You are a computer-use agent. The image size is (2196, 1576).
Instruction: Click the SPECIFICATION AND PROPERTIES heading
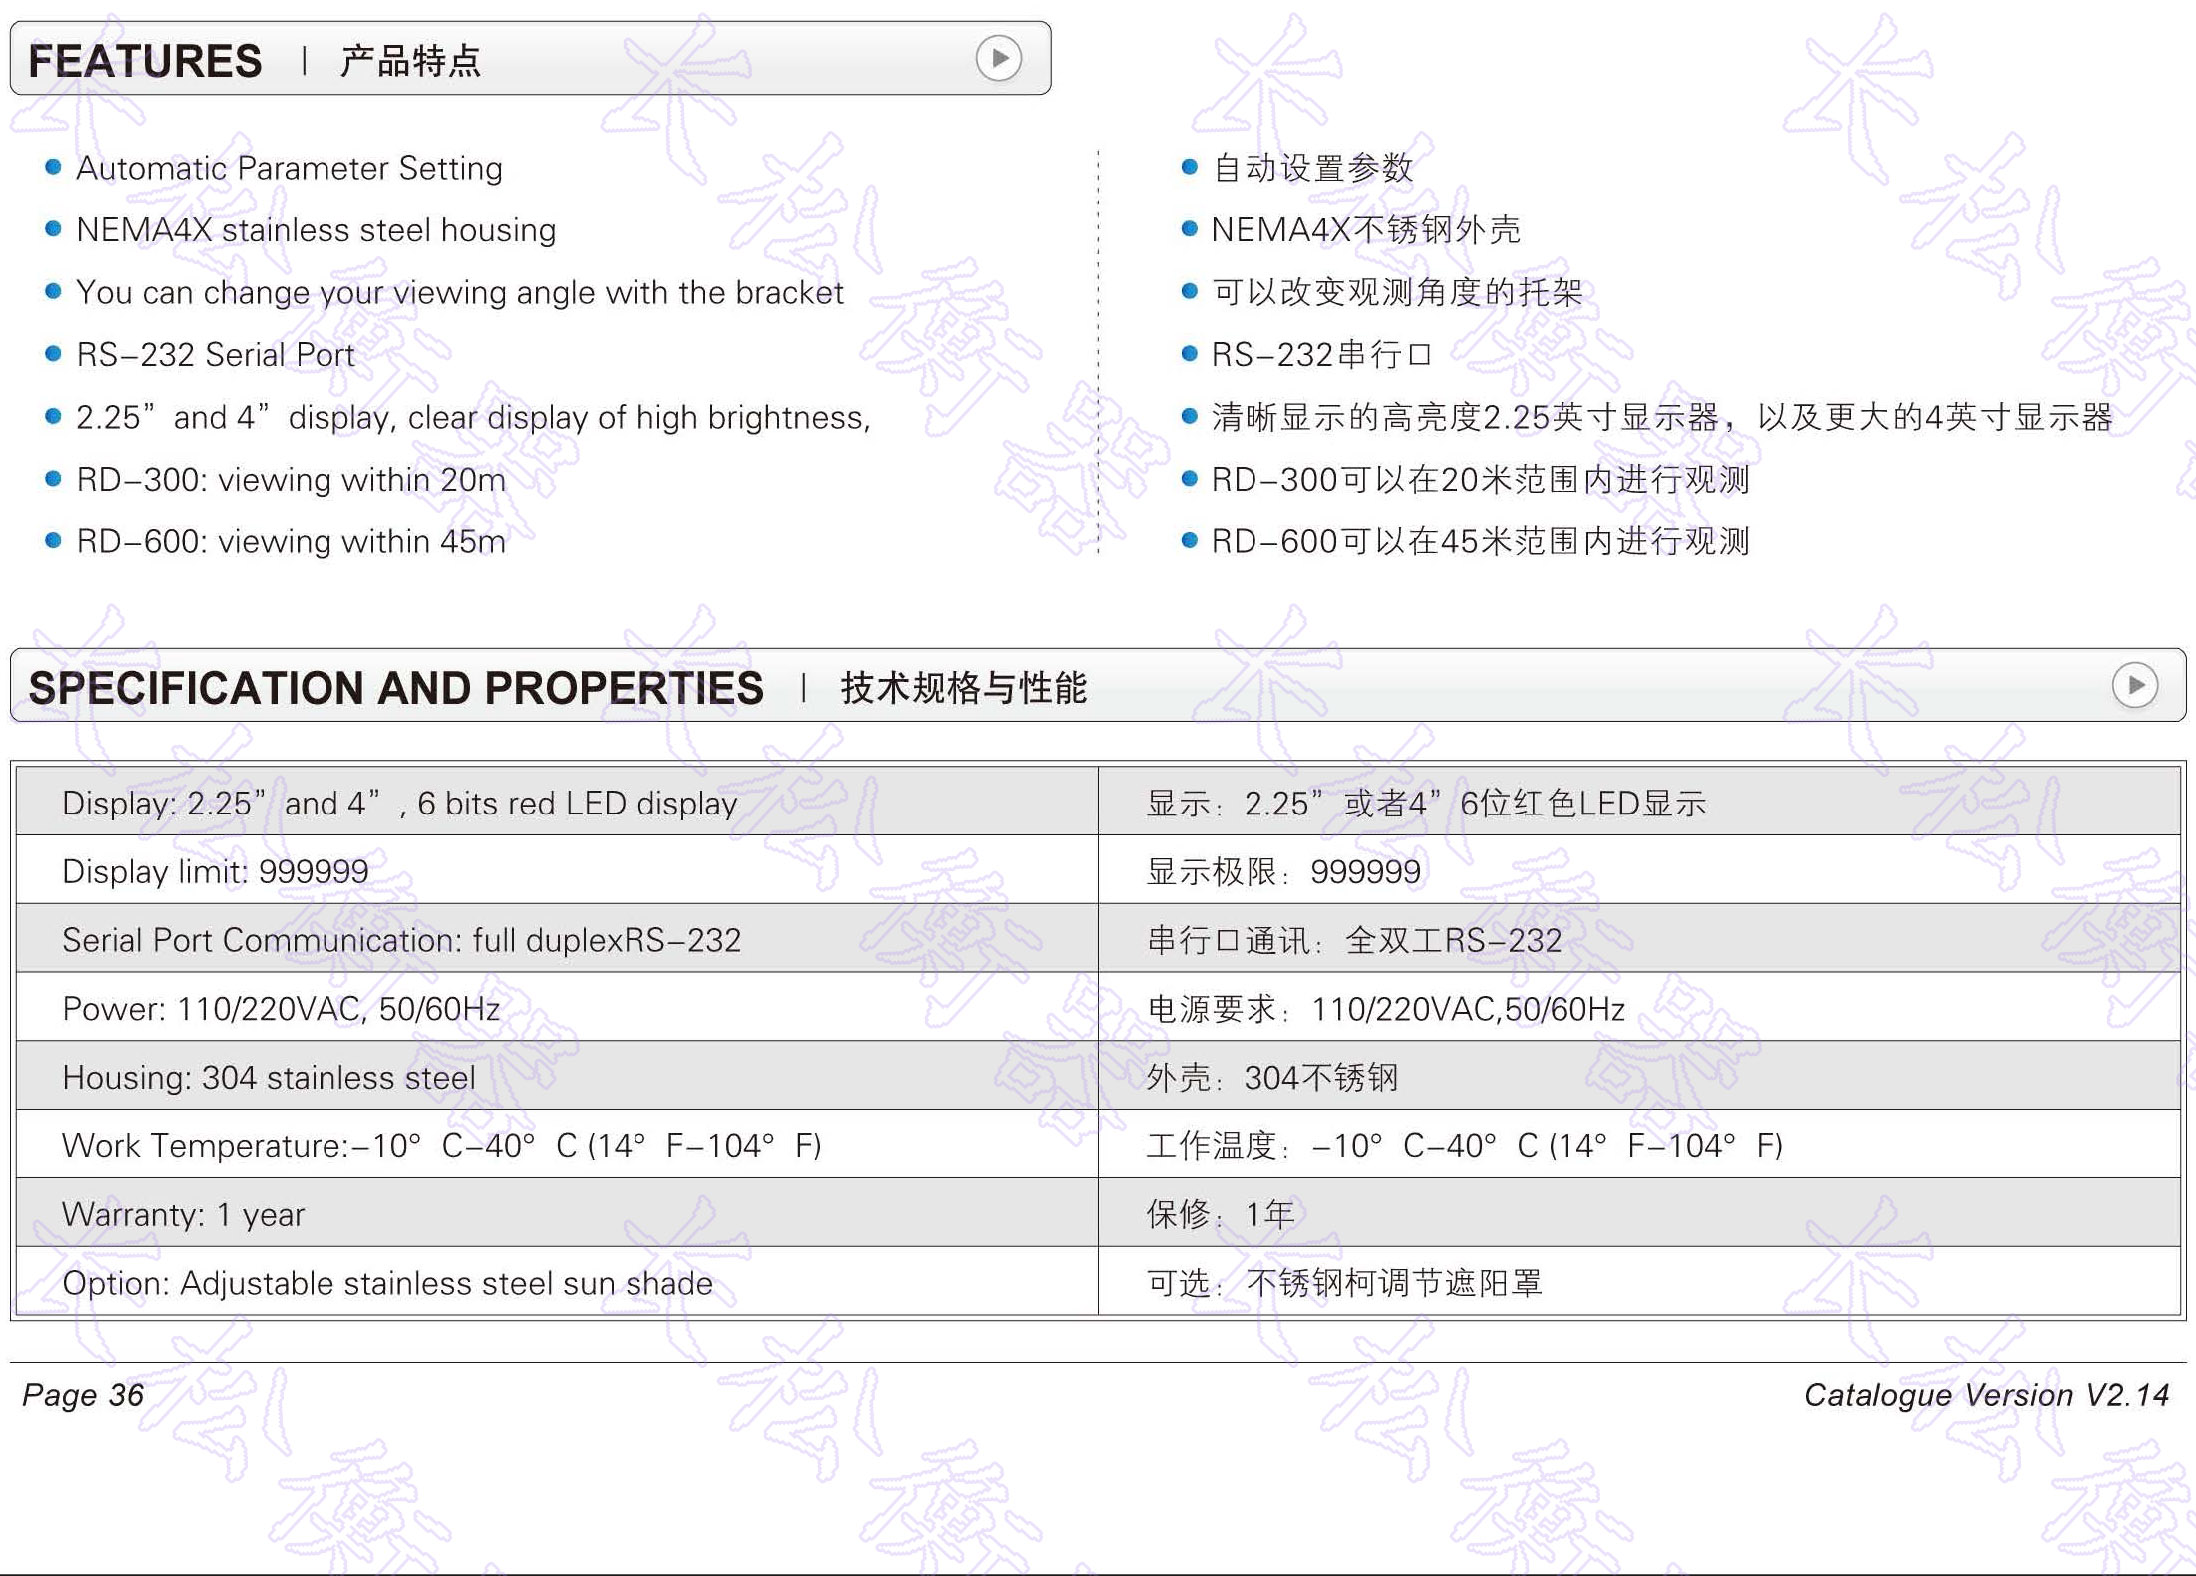396,688
